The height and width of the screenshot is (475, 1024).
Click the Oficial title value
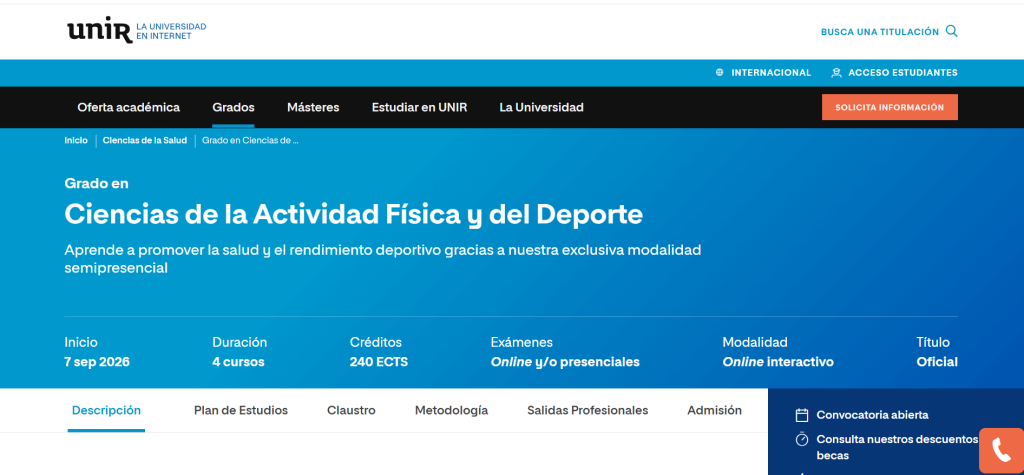tap(937, 362)
